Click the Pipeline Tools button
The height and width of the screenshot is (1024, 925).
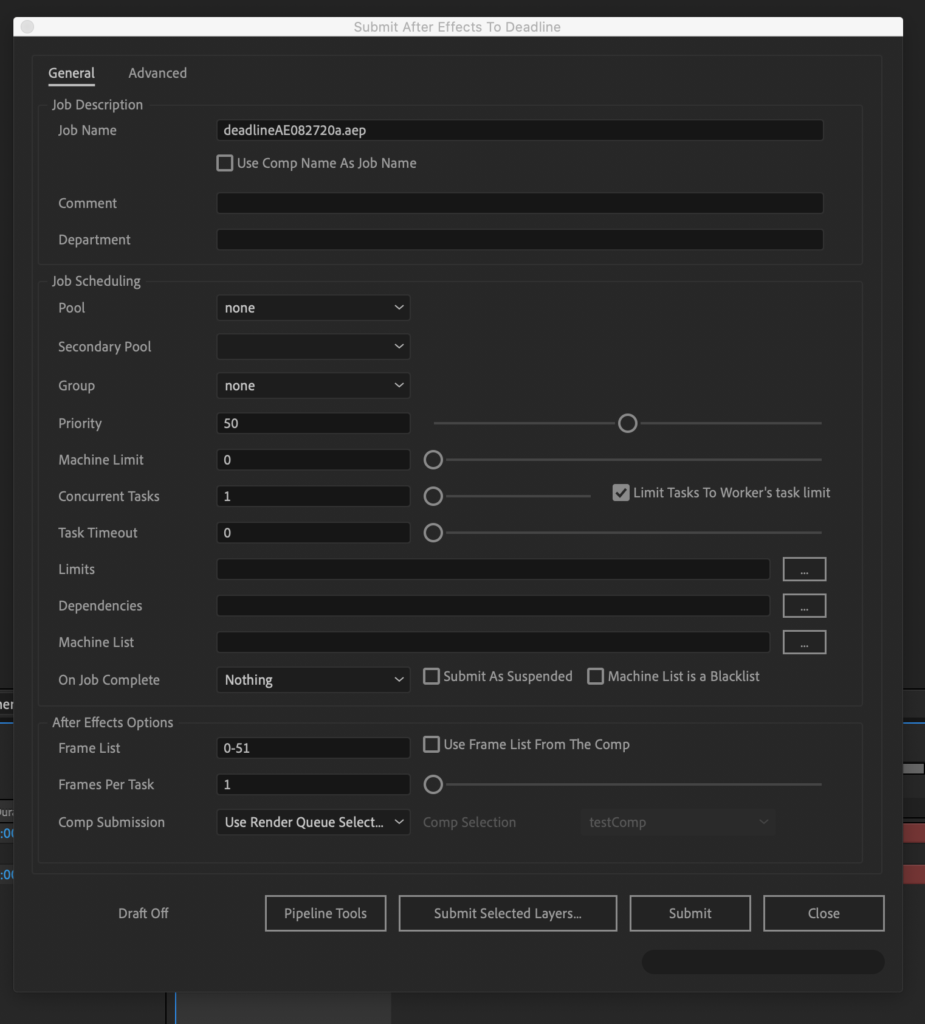click(325, 913)
